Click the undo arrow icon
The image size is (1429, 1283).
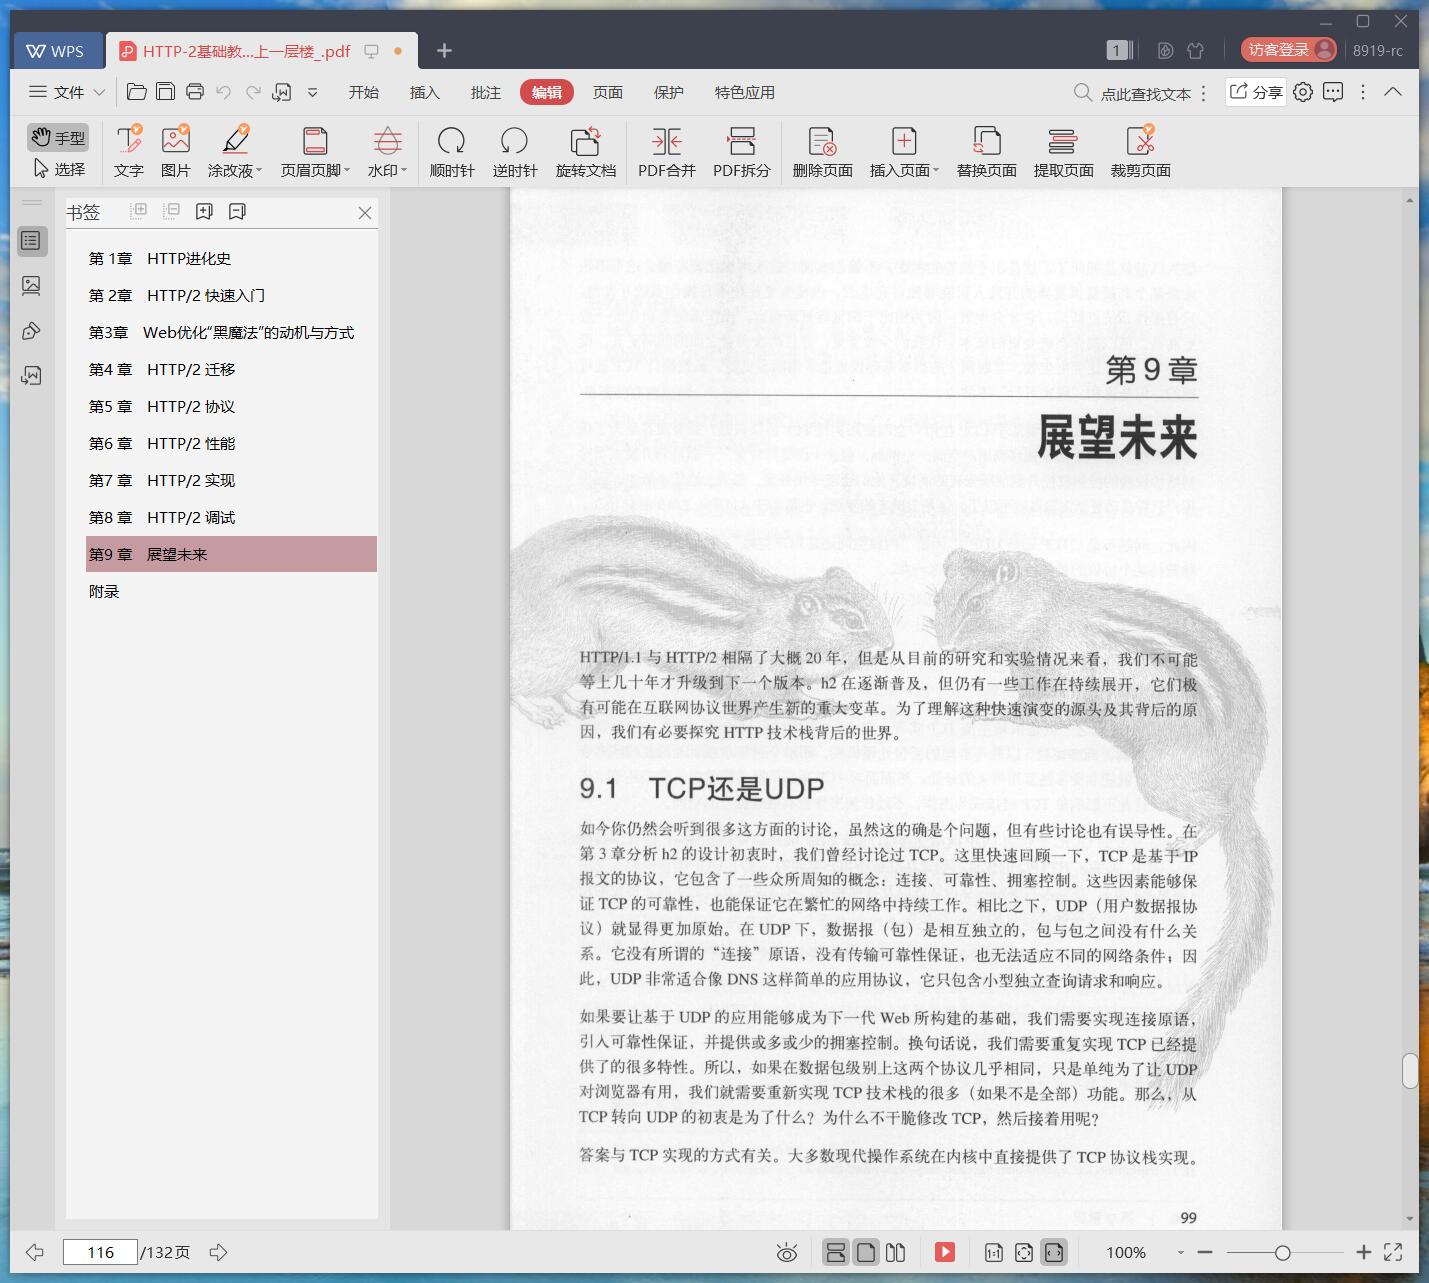pos(224,92)
